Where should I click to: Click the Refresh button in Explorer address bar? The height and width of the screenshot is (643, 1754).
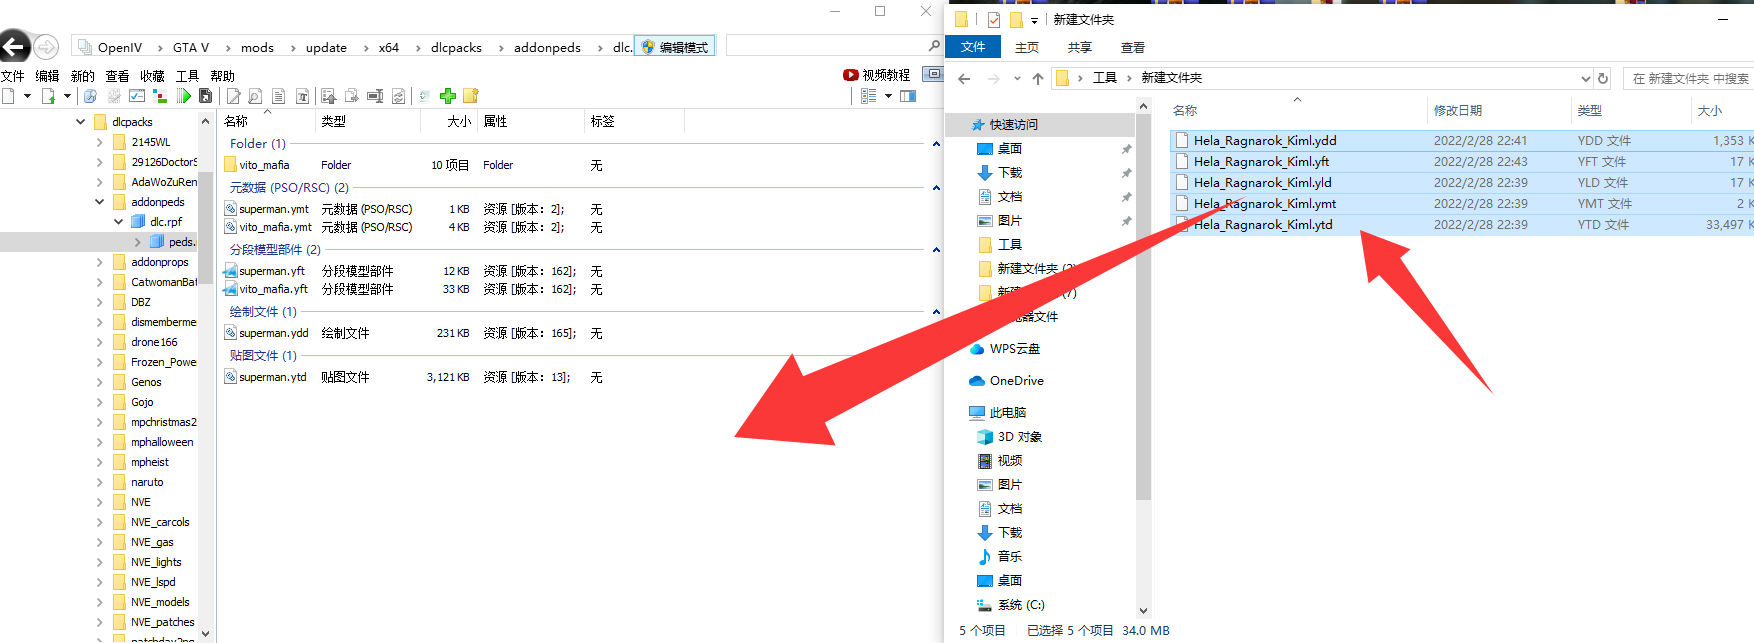1603,78
